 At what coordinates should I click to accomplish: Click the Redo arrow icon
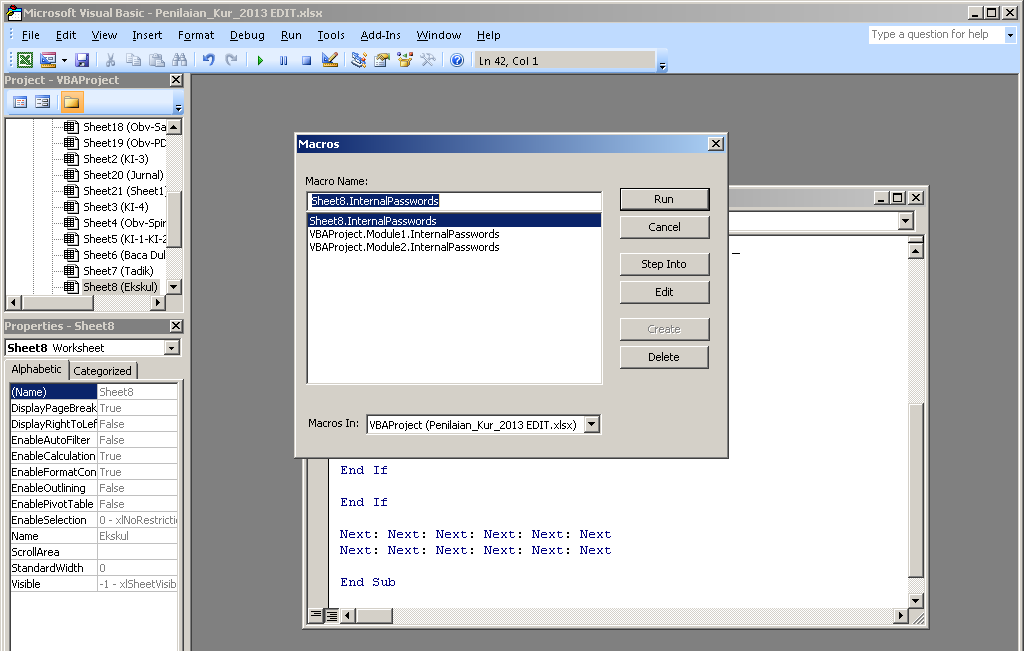pyautogui.click(x=231, y=60)
